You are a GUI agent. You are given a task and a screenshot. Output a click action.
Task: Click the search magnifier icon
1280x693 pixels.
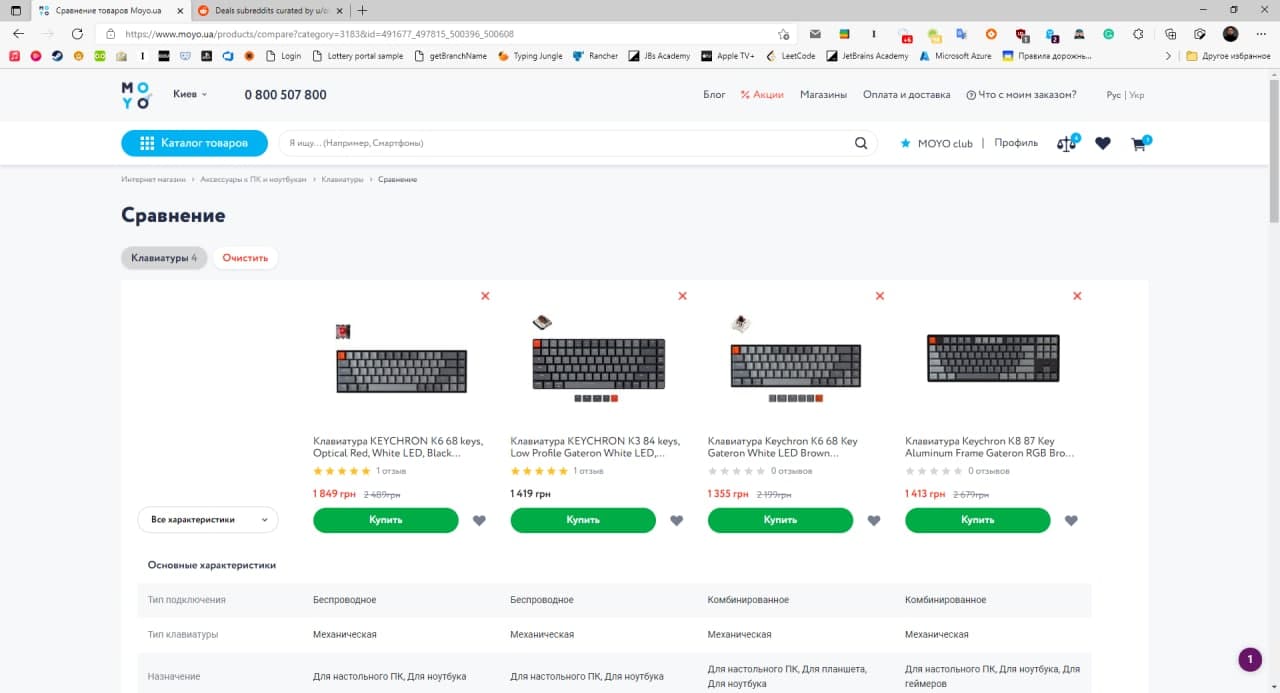pos(861,143)
